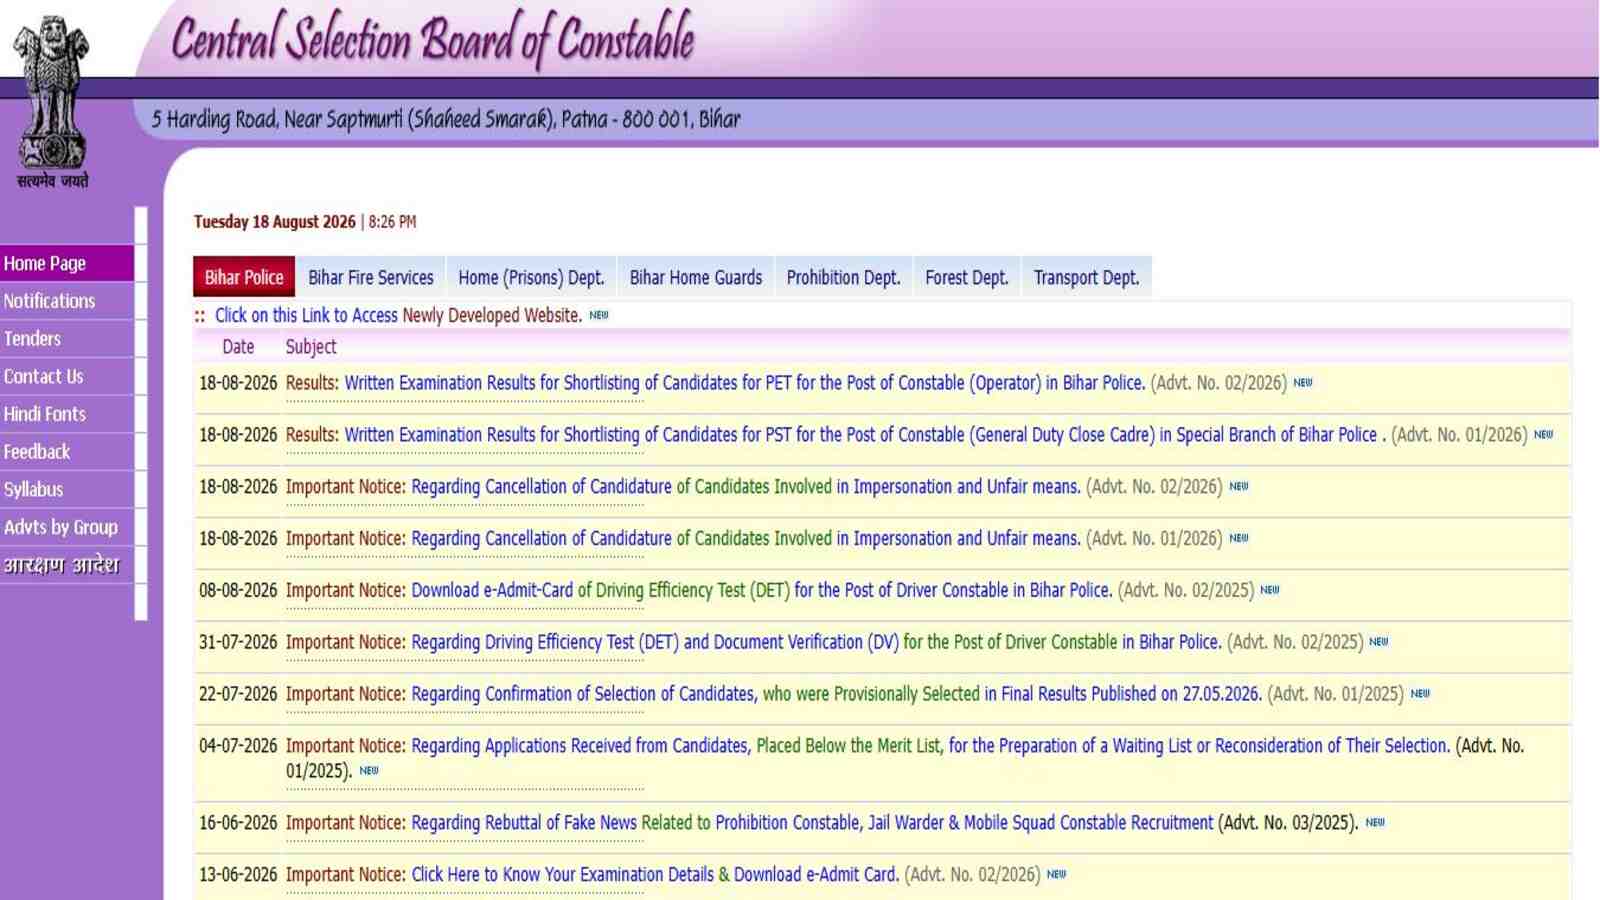
Task: Click the 'Central Selection Board of Constable' title
Action: pos(433,40)
